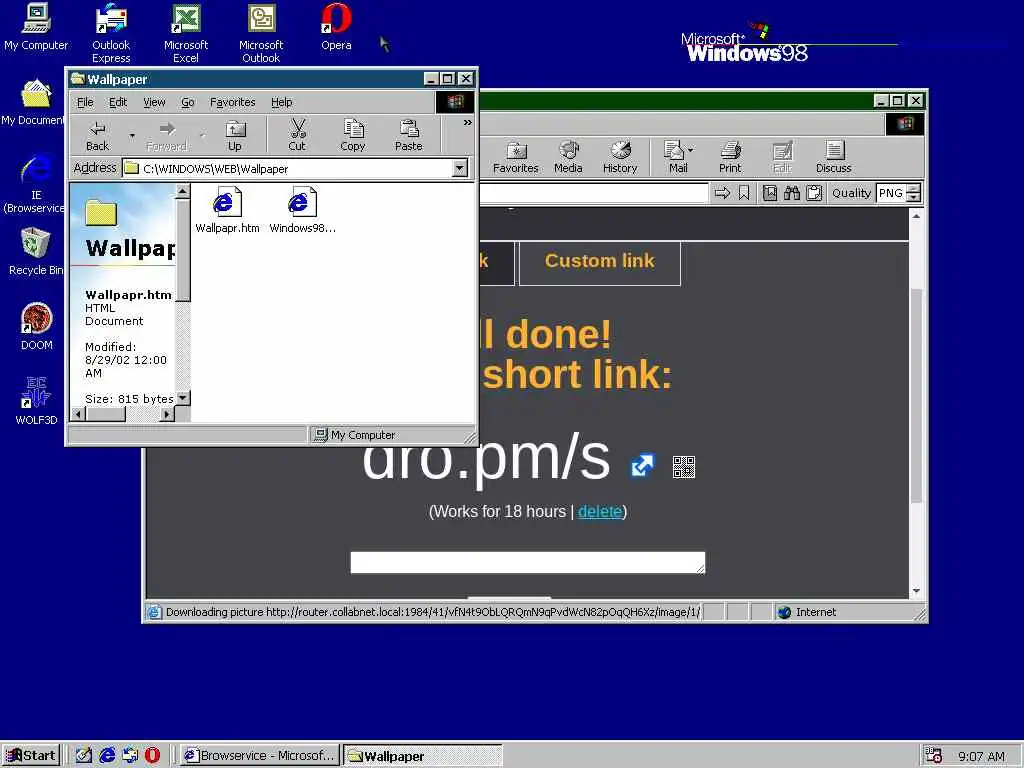
Task: Click the browser page vertical scrollbar thumb
Action: (916, 395)
